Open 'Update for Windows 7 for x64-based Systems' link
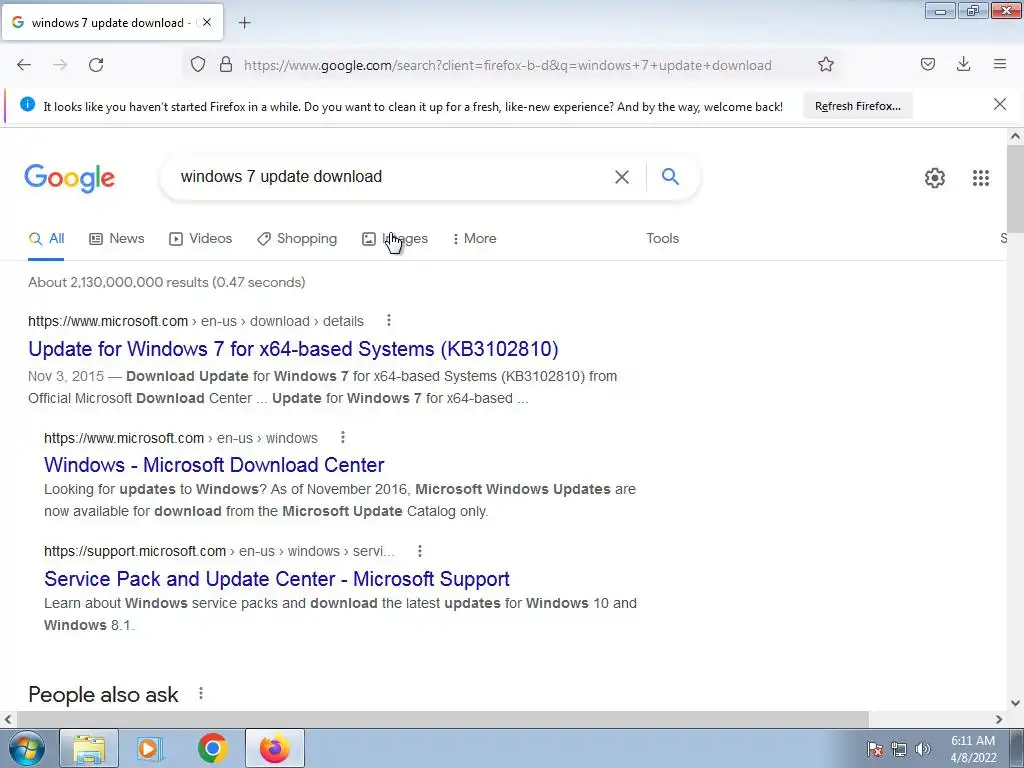 (x=293, y=349)
